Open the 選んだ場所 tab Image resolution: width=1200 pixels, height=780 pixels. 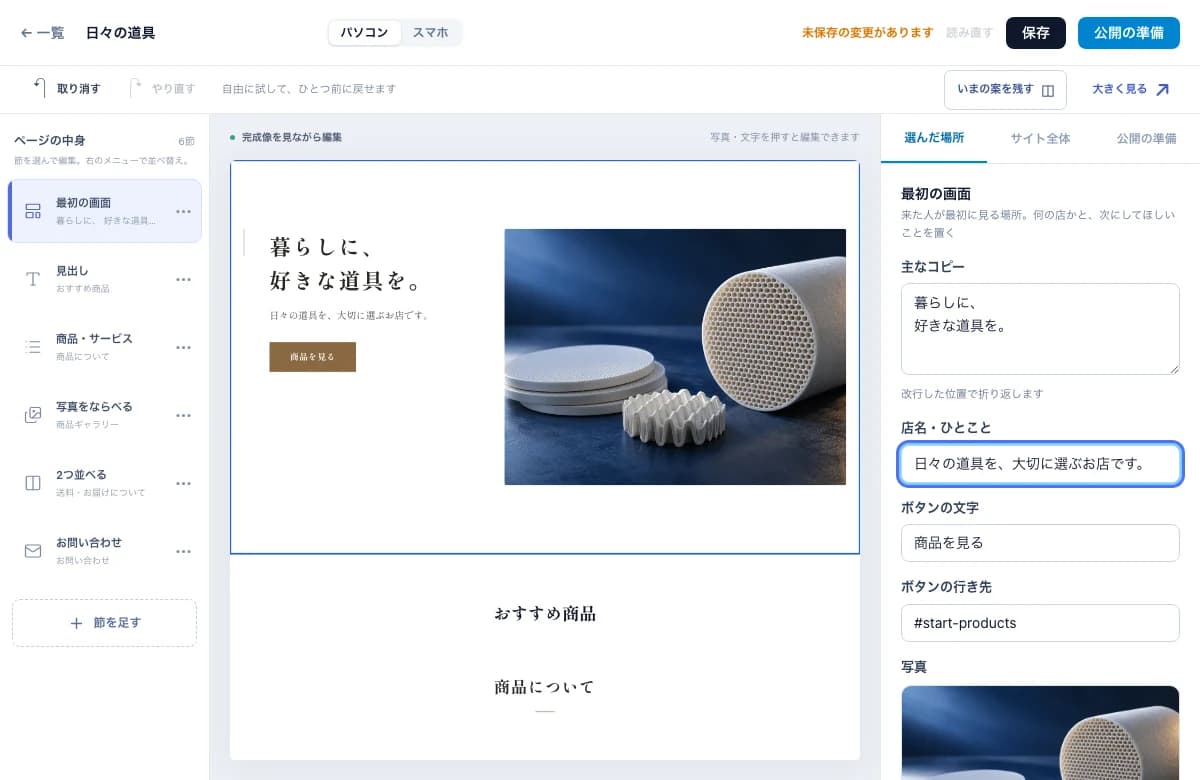pyautogui.click(x=934, y=138)
